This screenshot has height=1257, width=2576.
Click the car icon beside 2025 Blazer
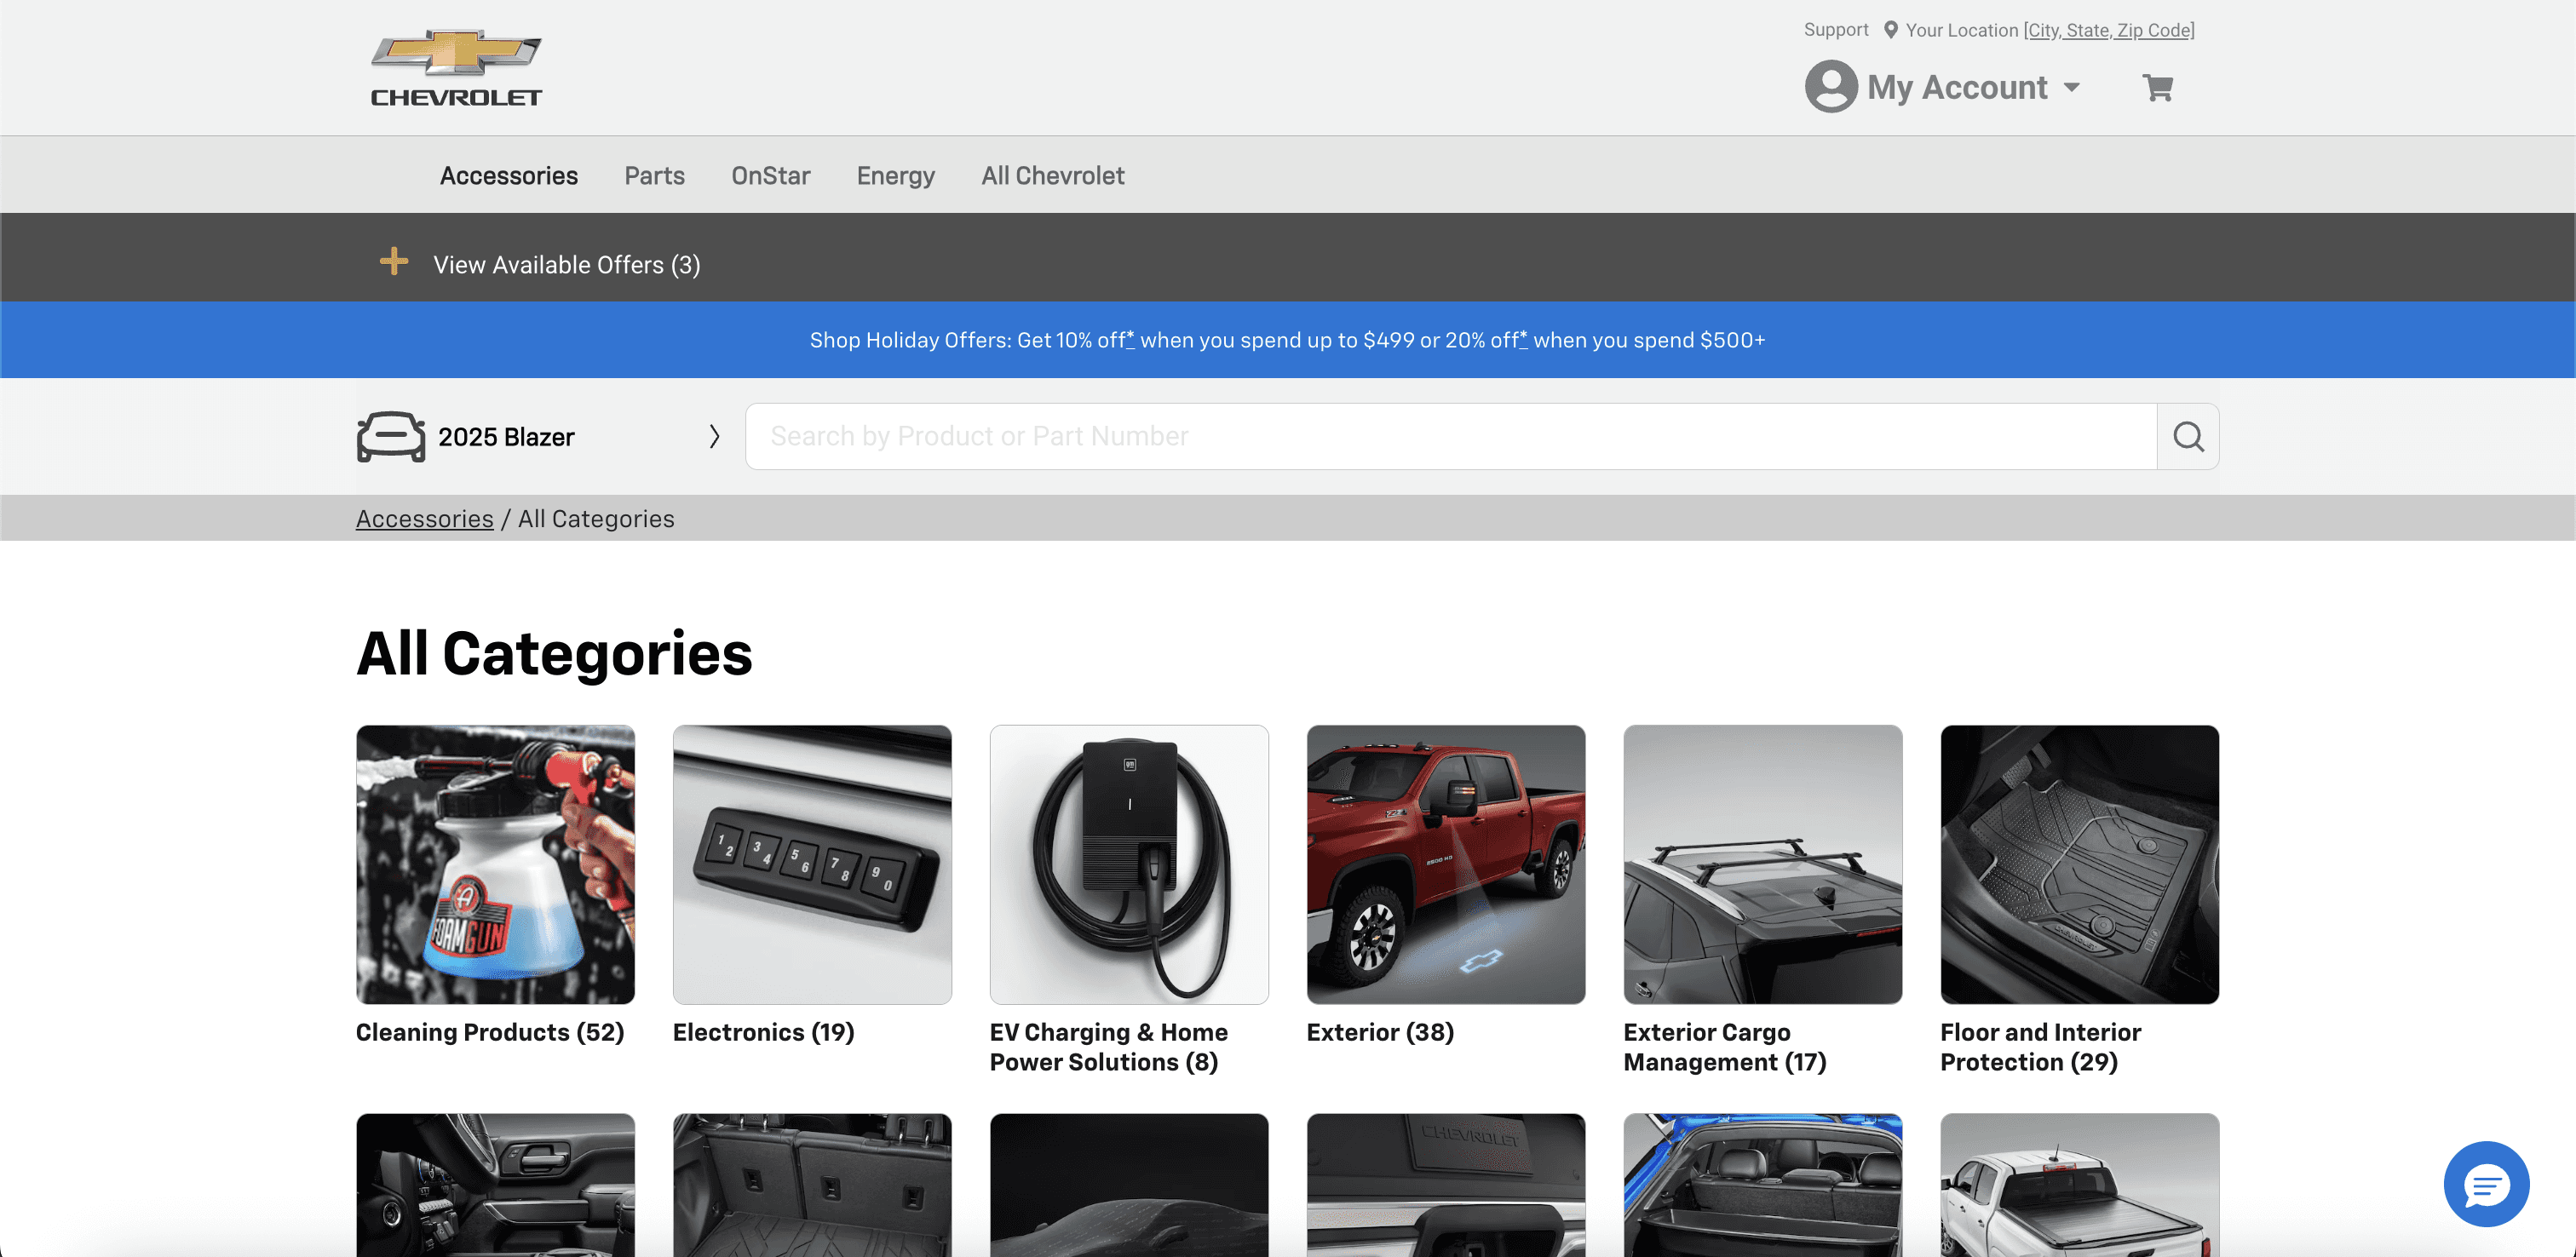391,437
